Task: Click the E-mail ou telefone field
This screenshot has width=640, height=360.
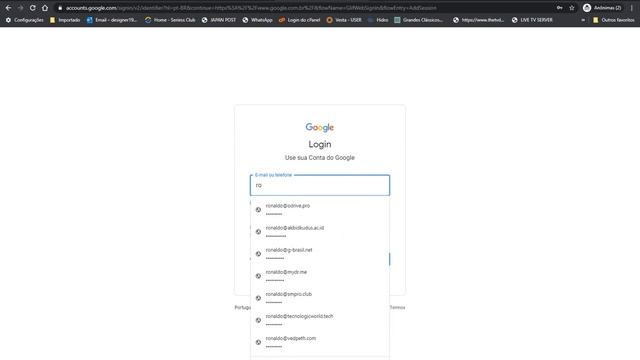Action: 320,185
